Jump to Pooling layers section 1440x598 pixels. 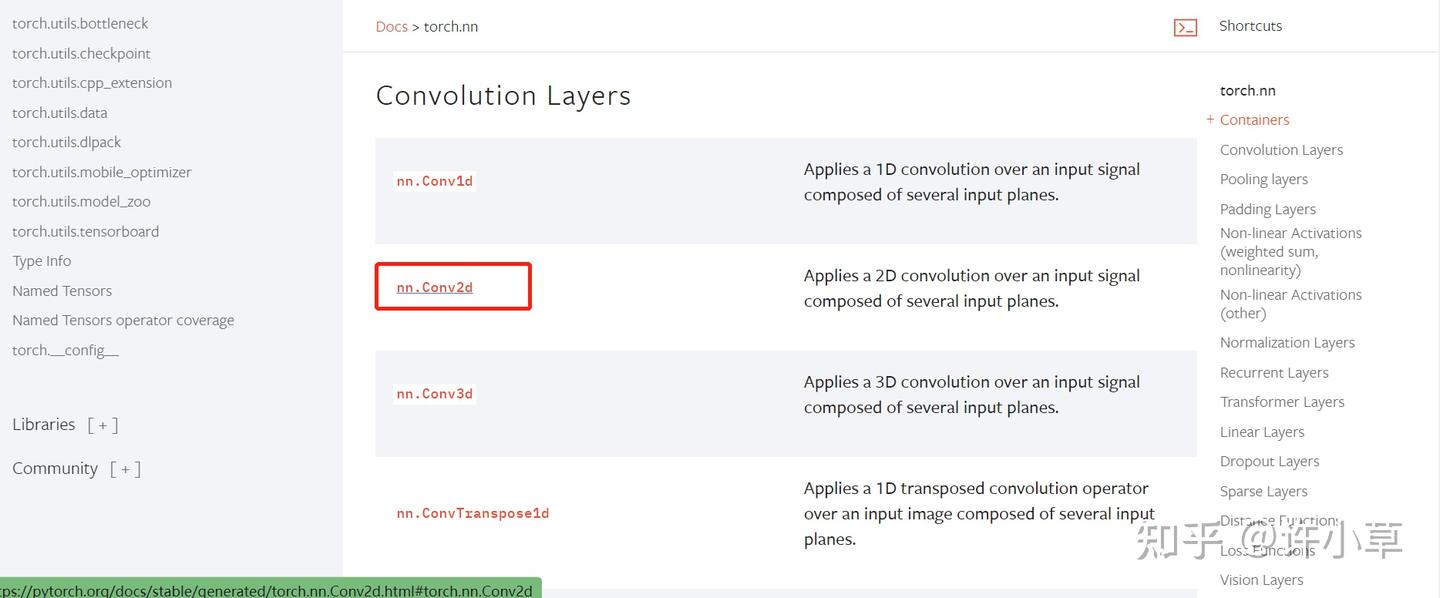click(x=1263, y=180)
